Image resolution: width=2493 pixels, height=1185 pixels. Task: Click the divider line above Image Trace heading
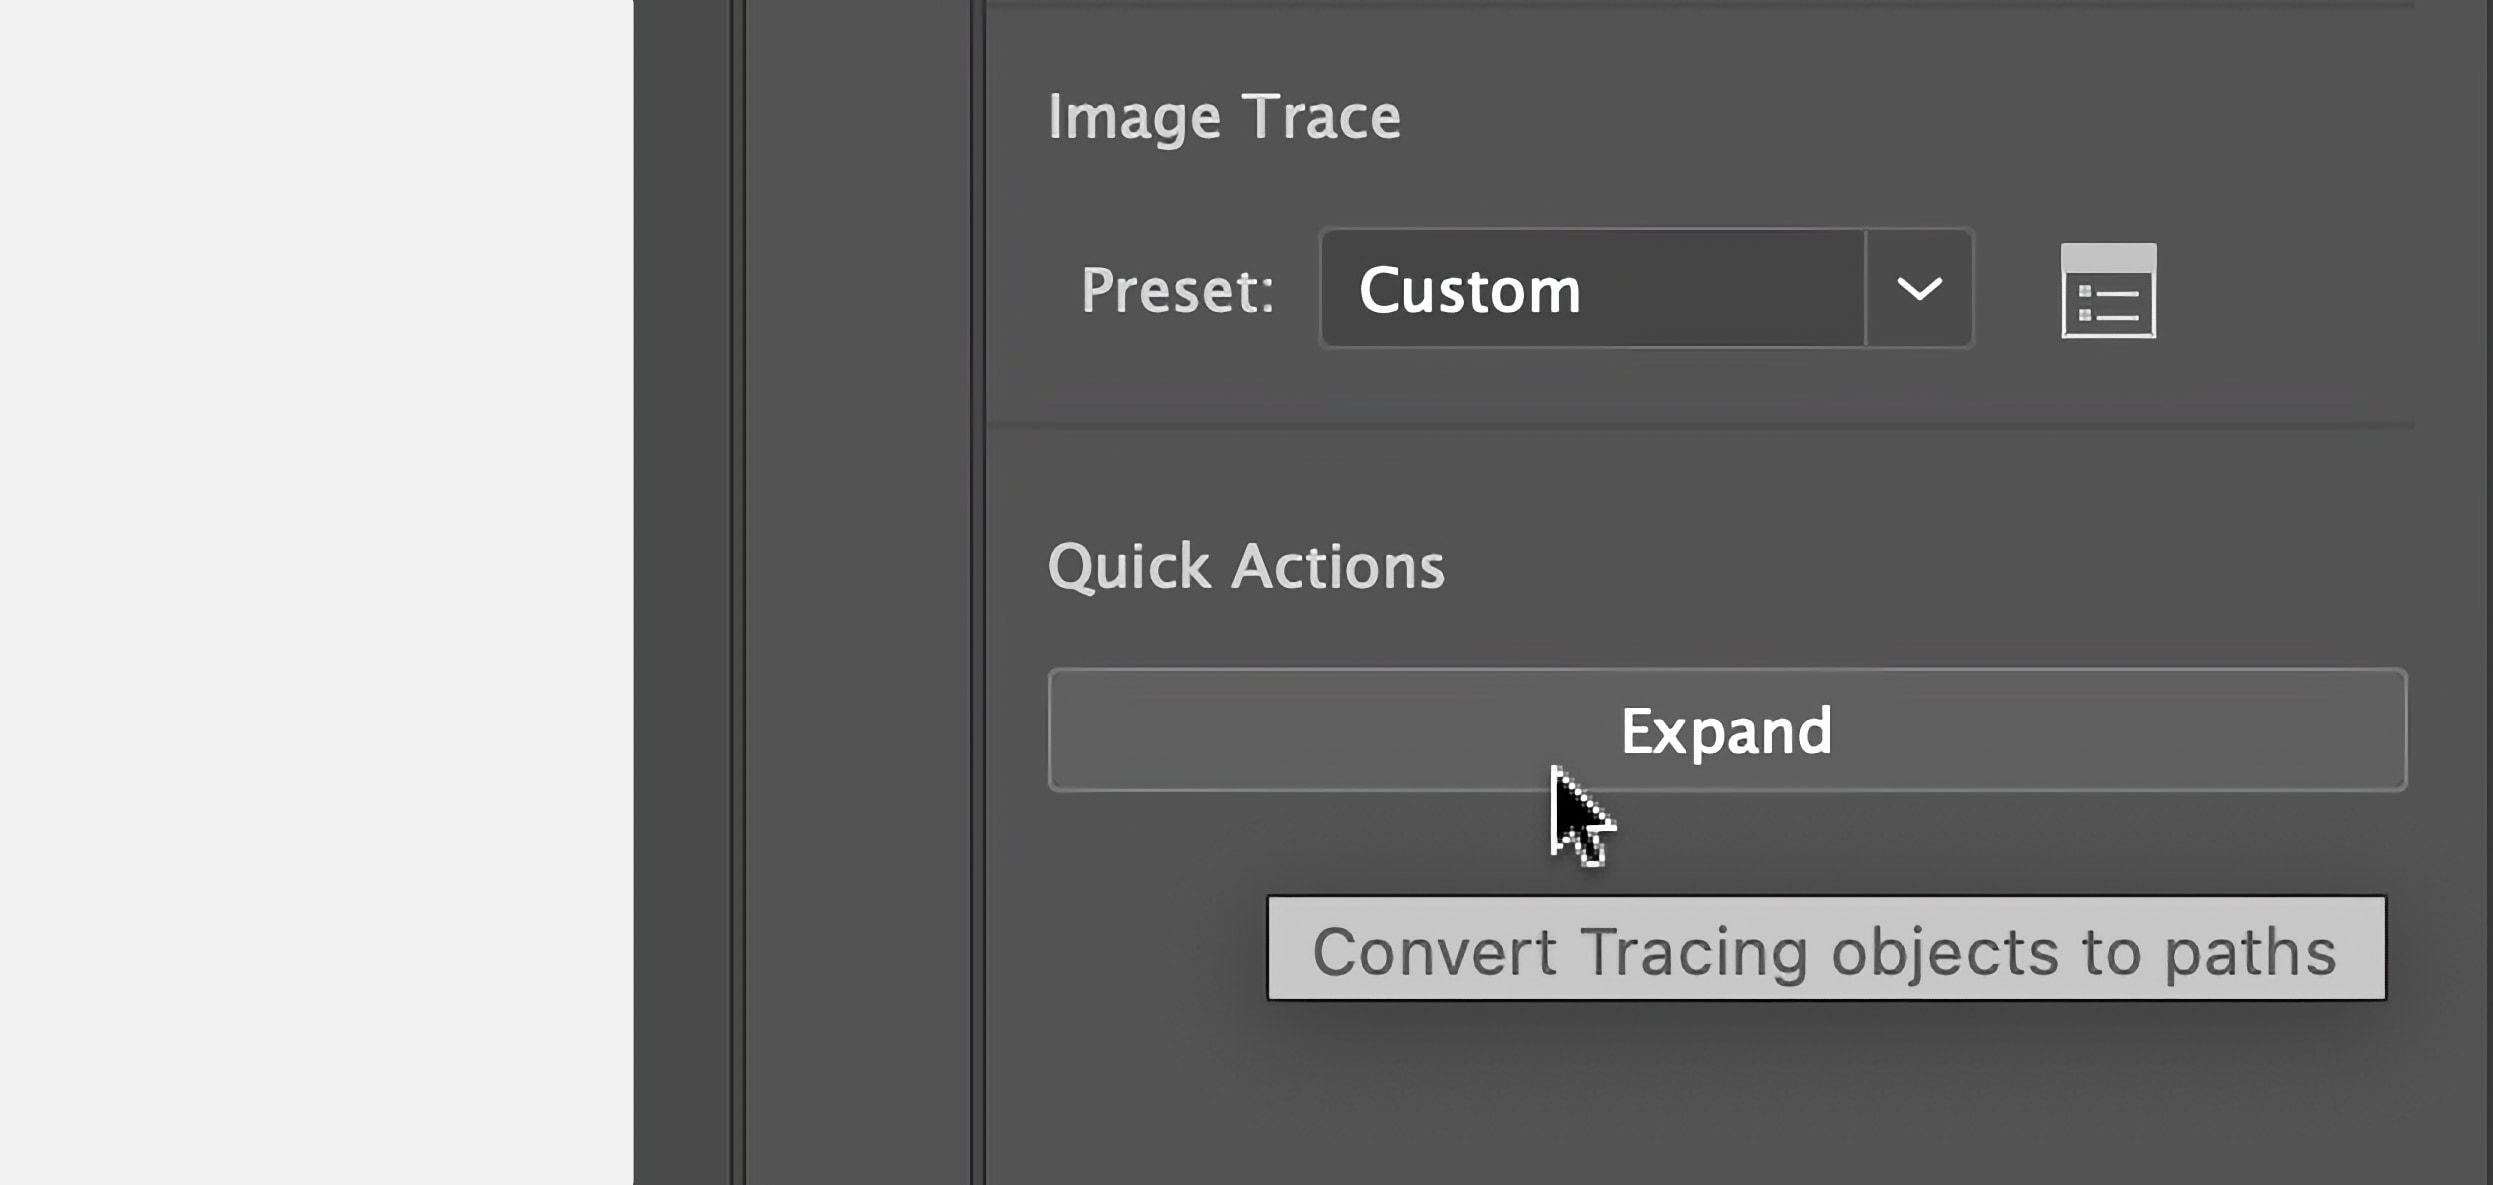click(1700, 5)
